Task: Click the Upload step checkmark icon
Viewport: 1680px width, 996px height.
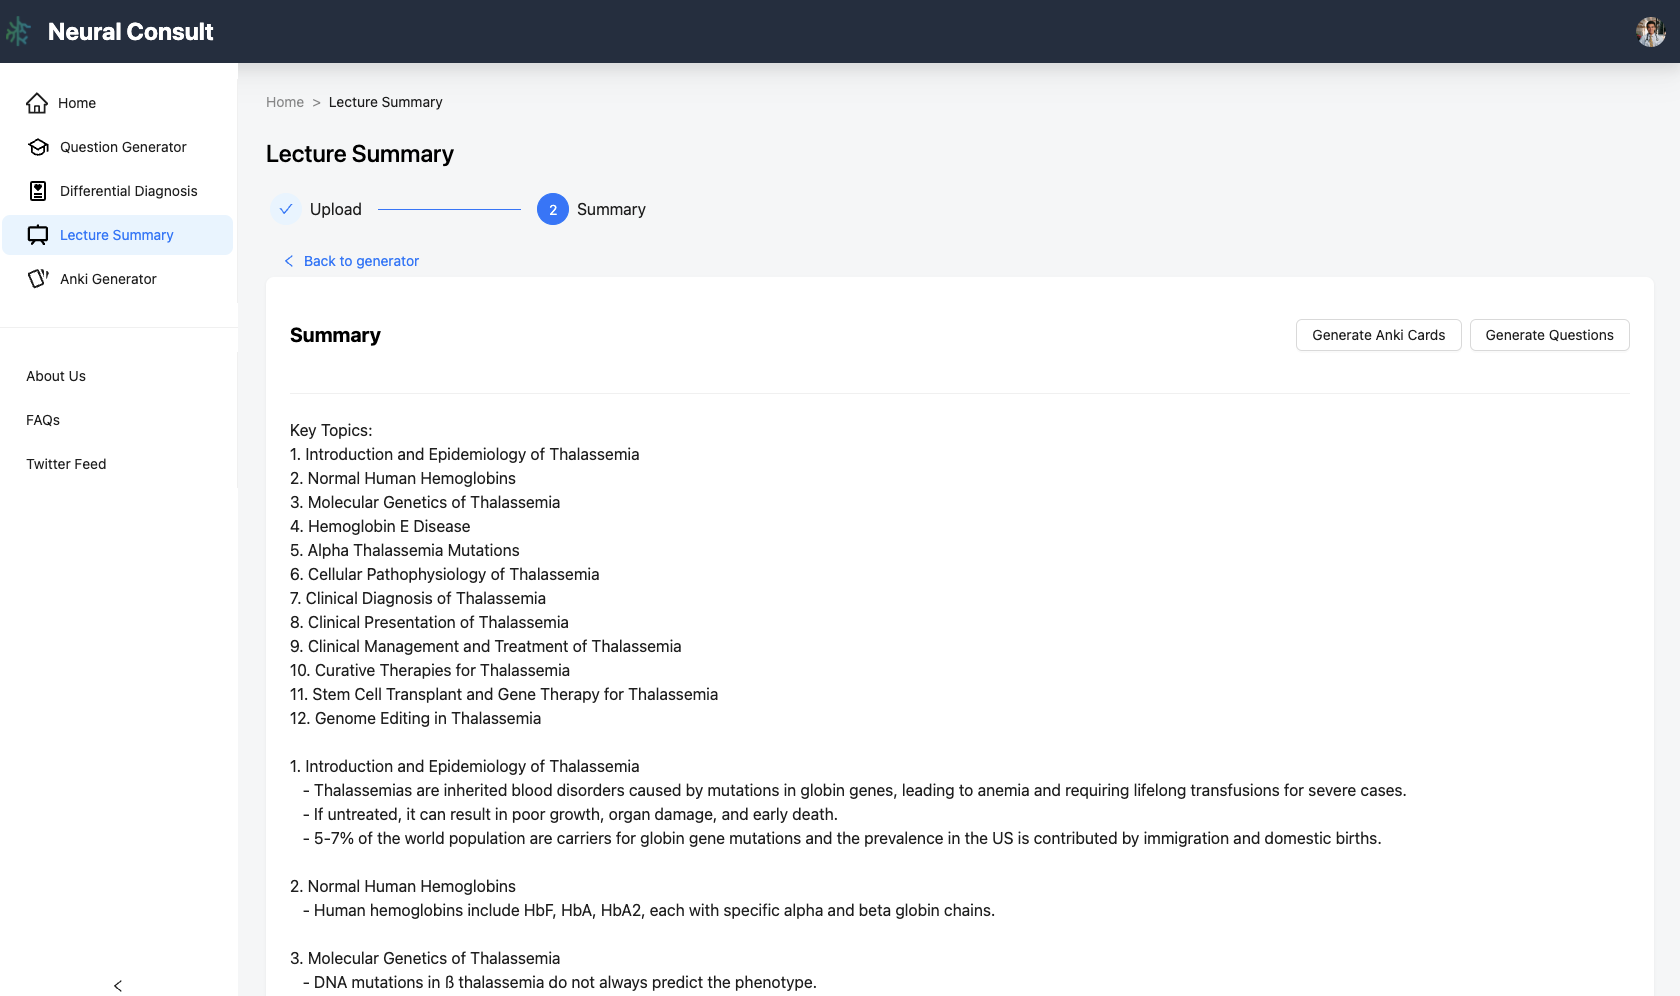Action: click(286, 209)
